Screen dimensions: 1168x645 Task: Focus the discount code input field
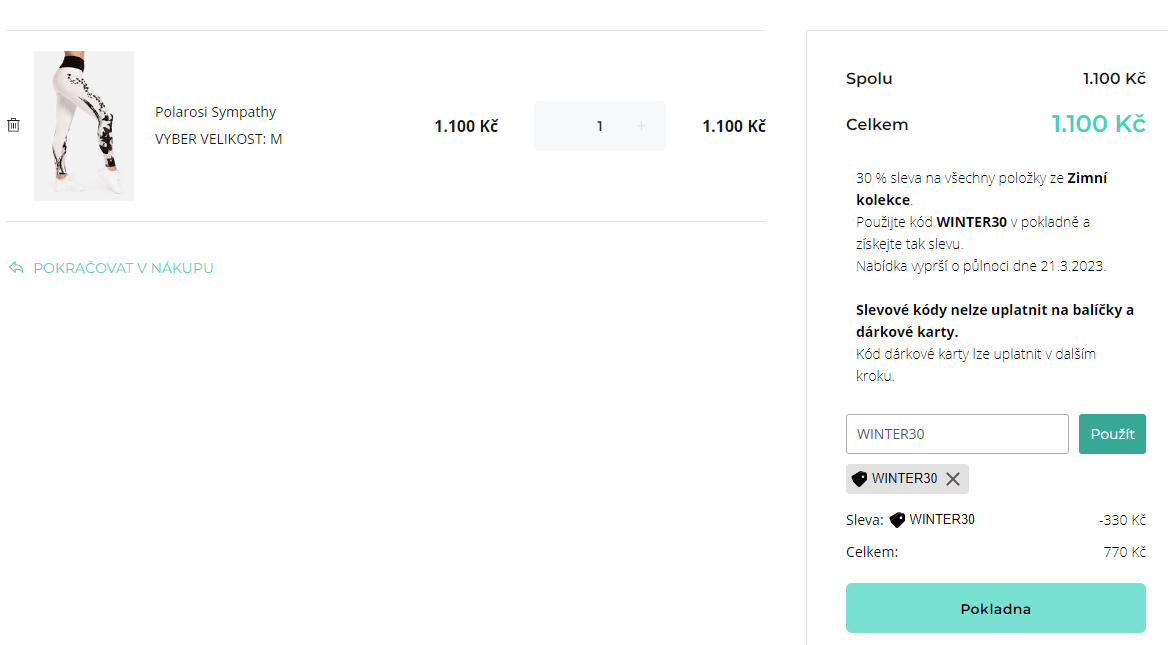coord(956,434)
